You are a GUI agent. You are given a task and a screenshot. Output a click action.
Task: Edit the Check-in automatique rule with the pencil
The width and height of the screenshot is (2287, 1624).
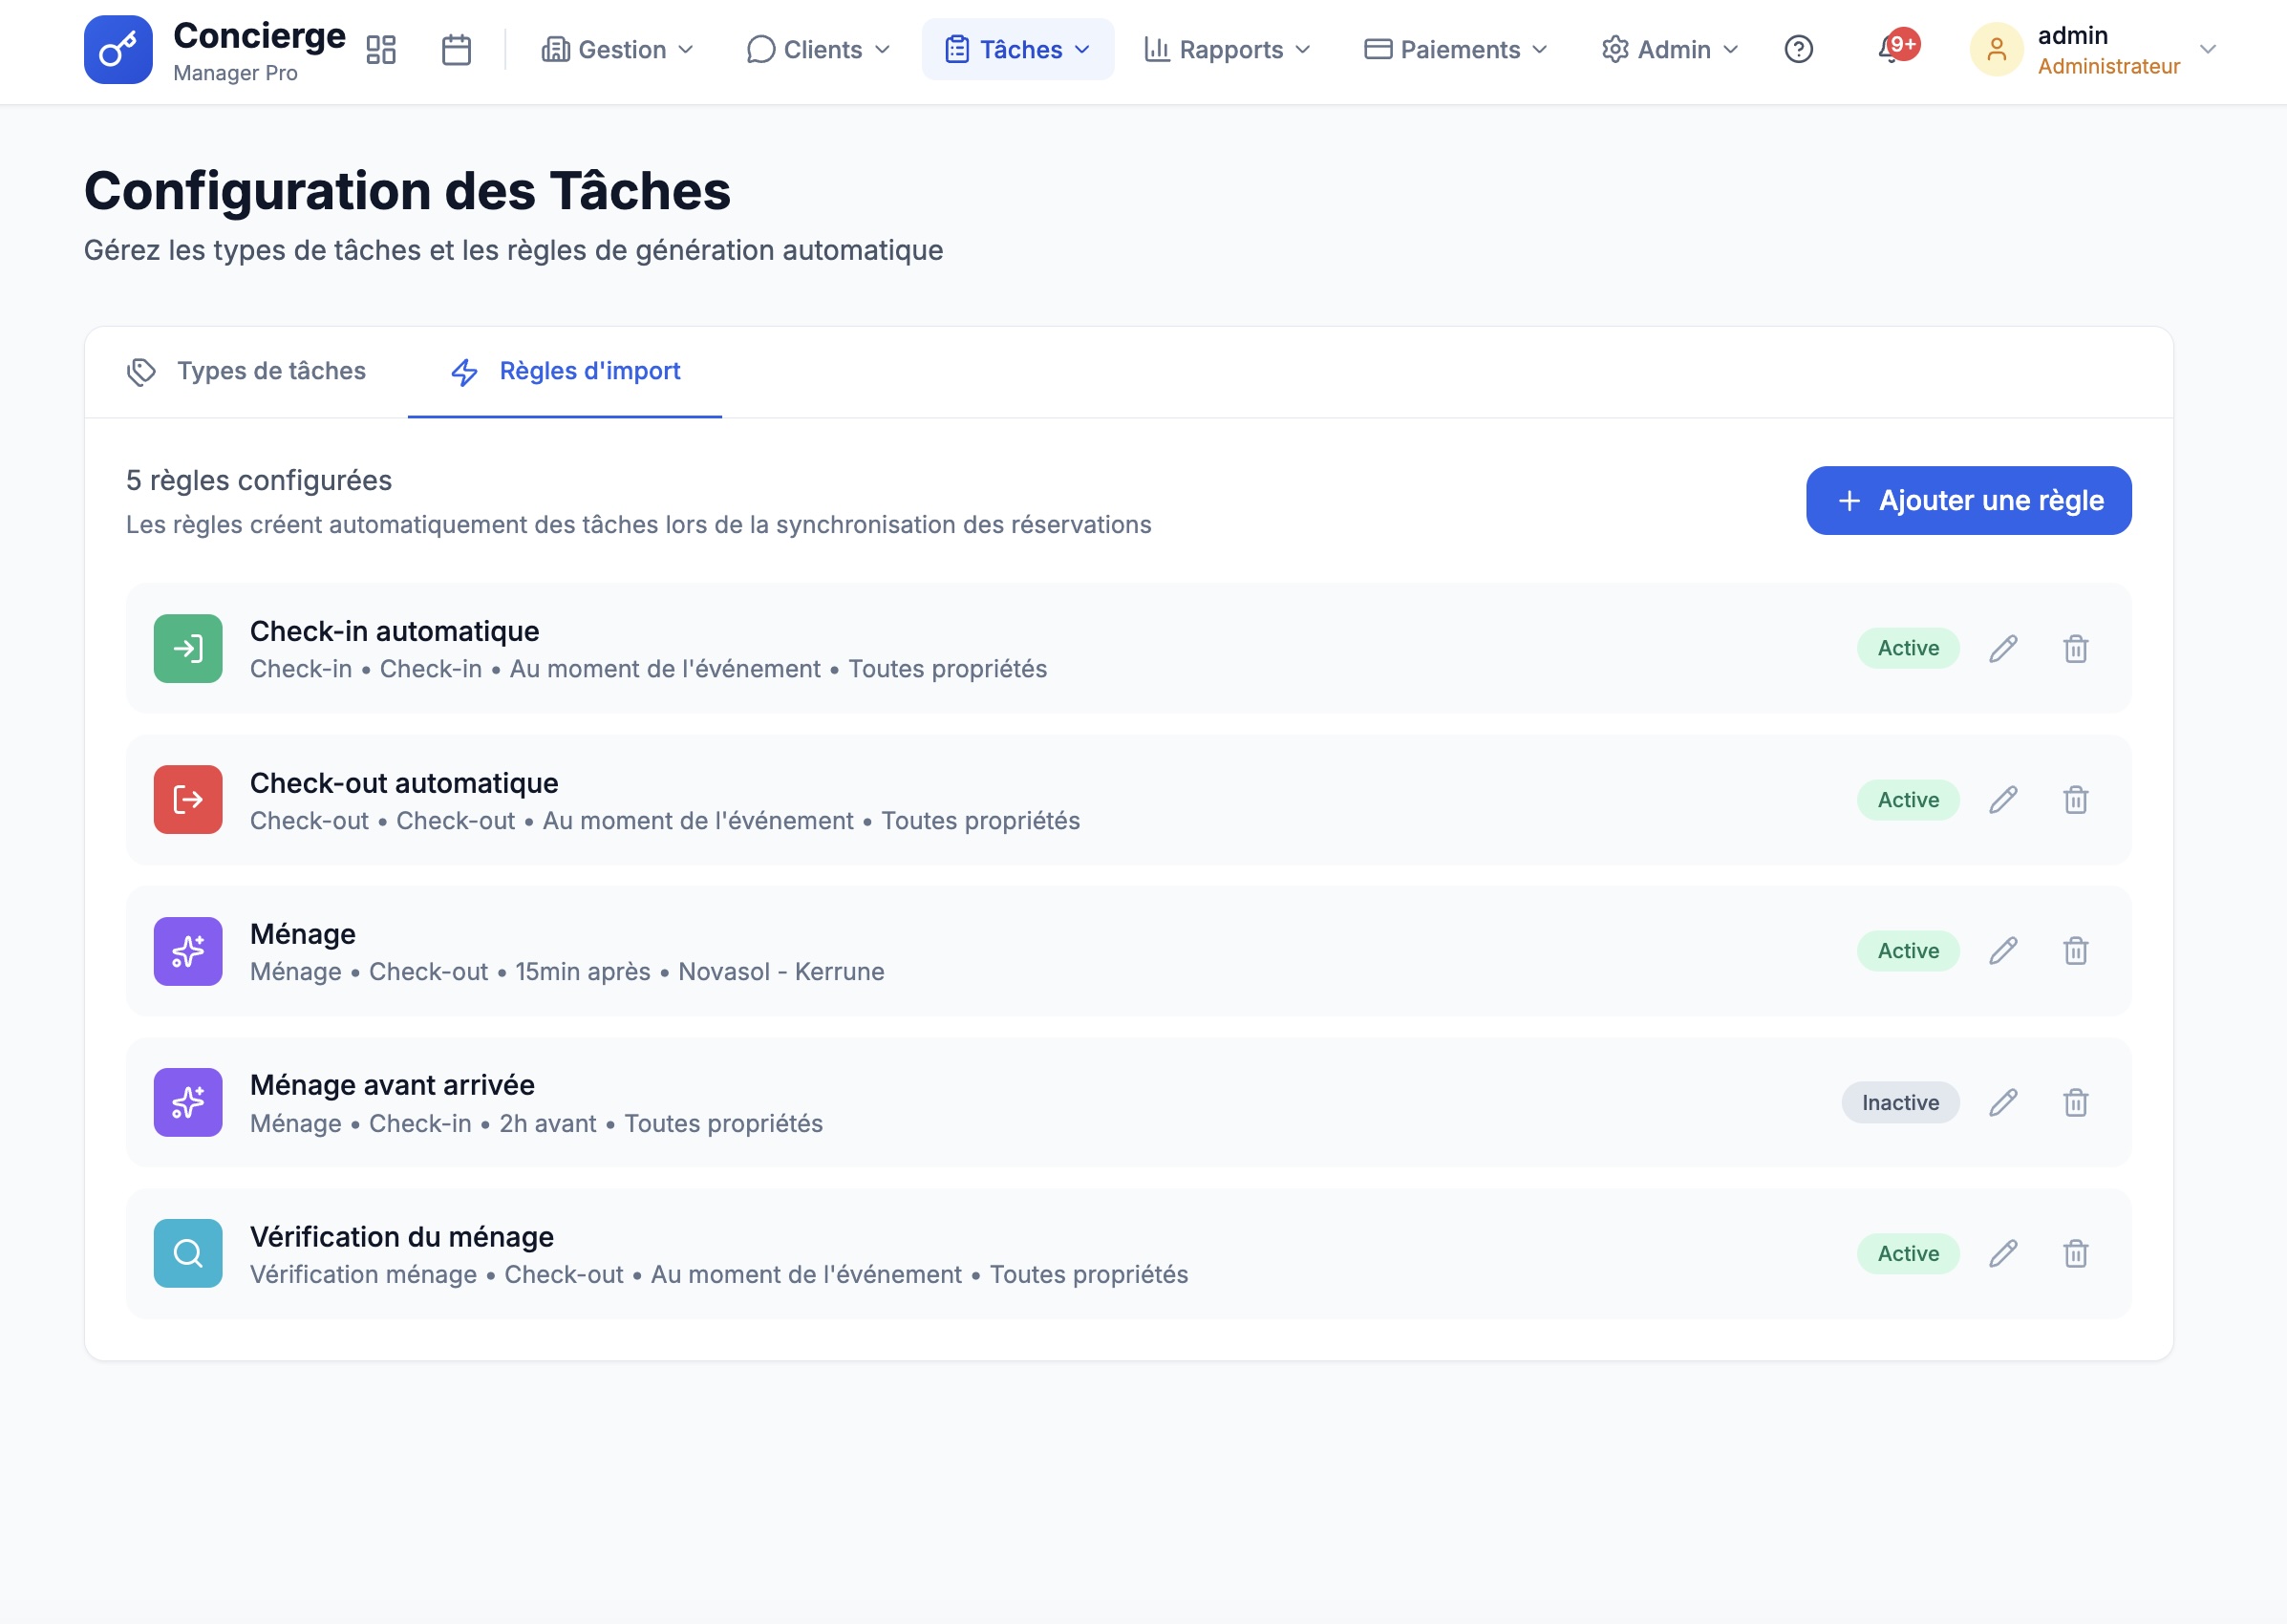coord(2003,648)
